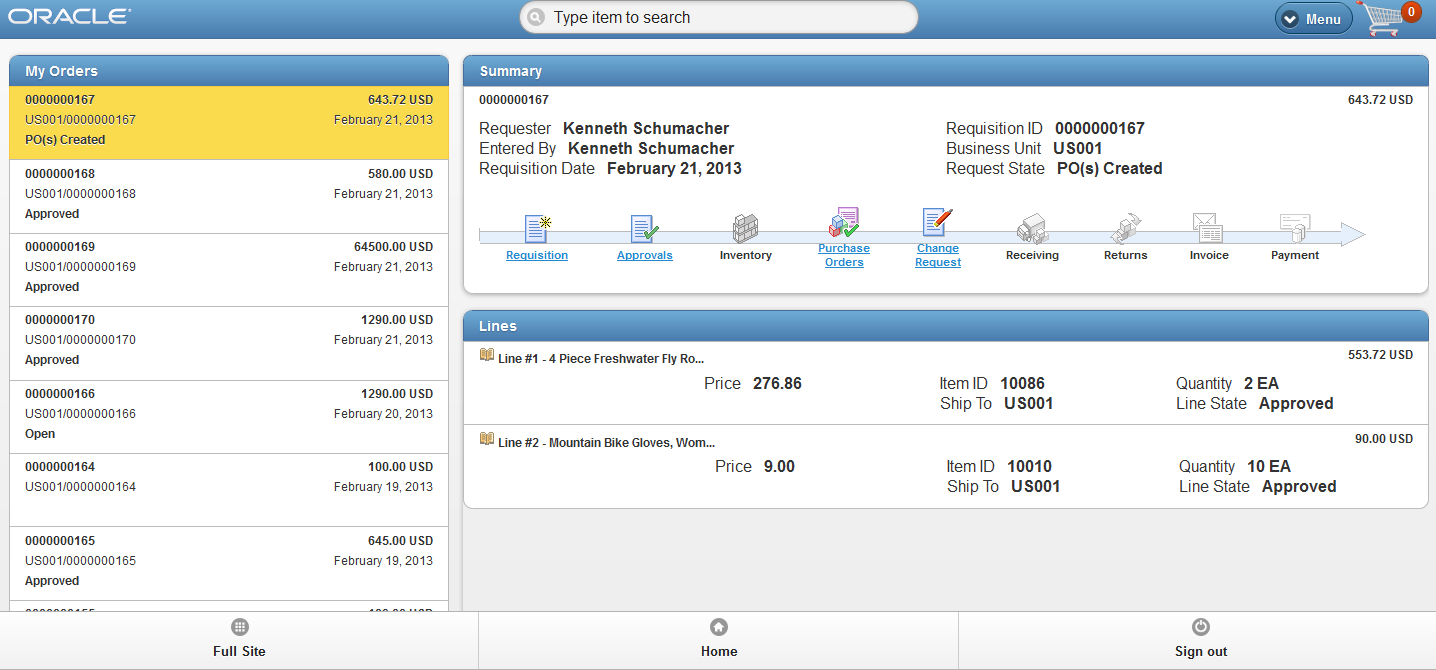Click the Returns stage label
Screen dimensions: 1436x670
1126,256
